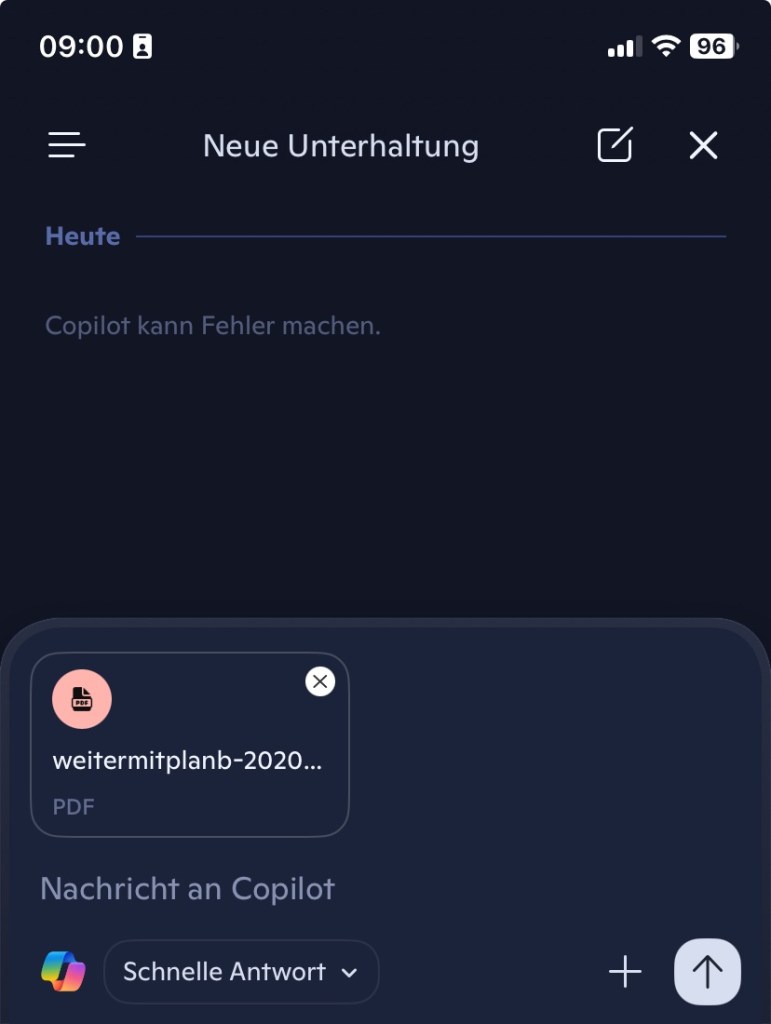Tap the 09:00 clock in status bar
The width and height of the screenshot is (771, 1024).
coord(81,46)
